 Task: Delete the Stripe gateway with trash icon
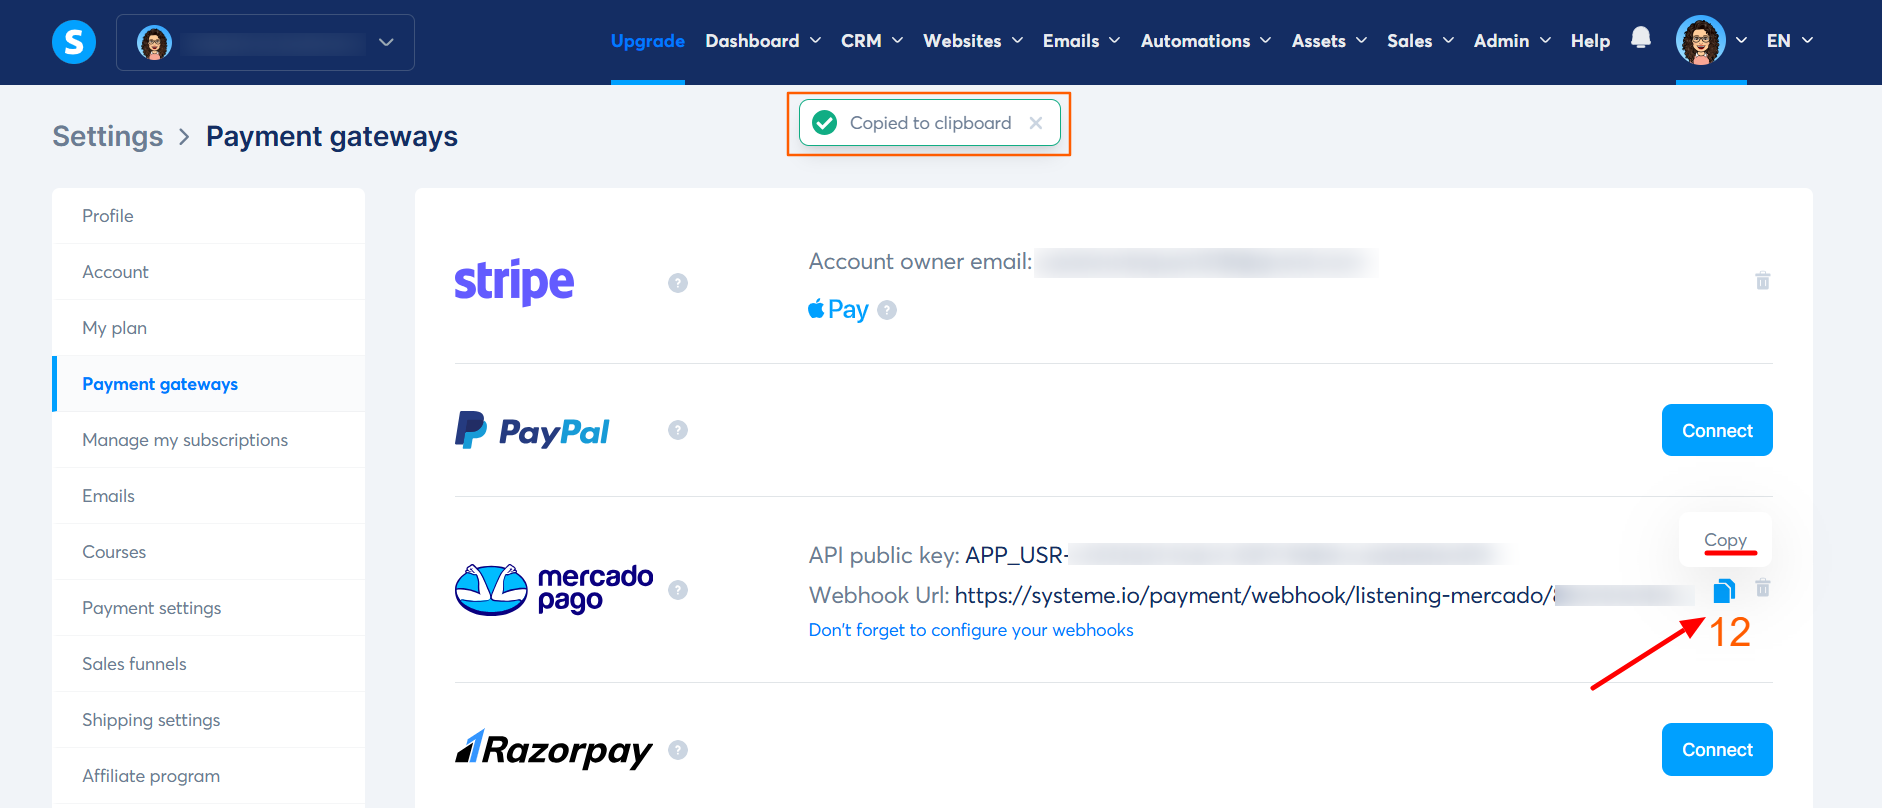(1763, 281)
